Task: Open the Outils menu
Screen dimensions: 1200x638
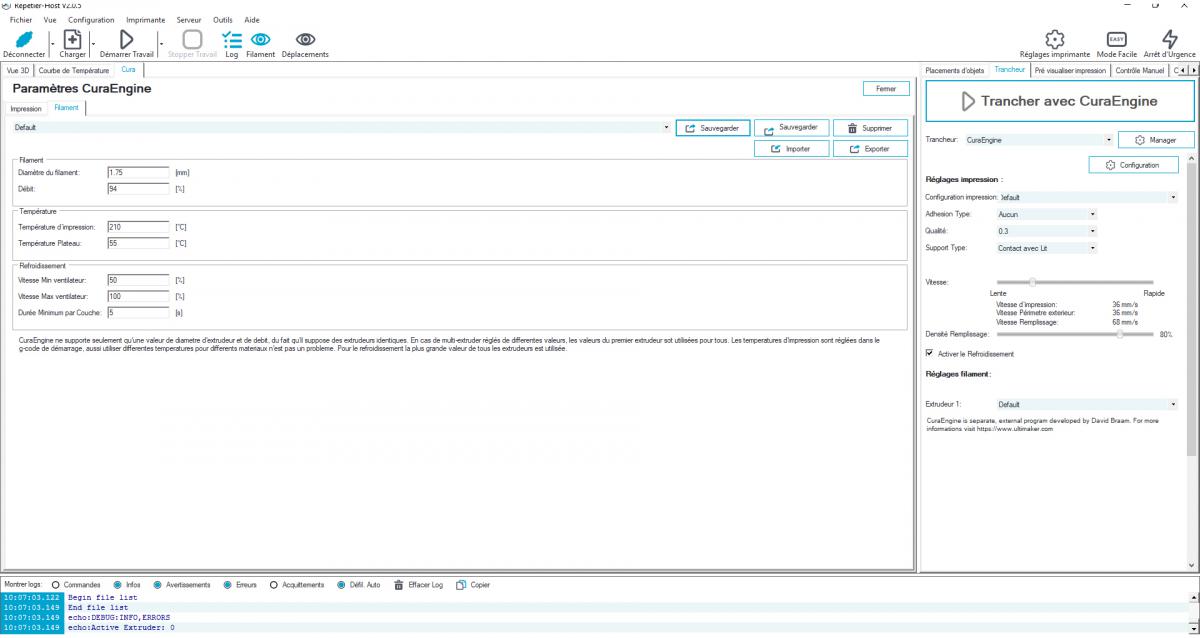Action: pyautogui.click(x=222, y=20)
